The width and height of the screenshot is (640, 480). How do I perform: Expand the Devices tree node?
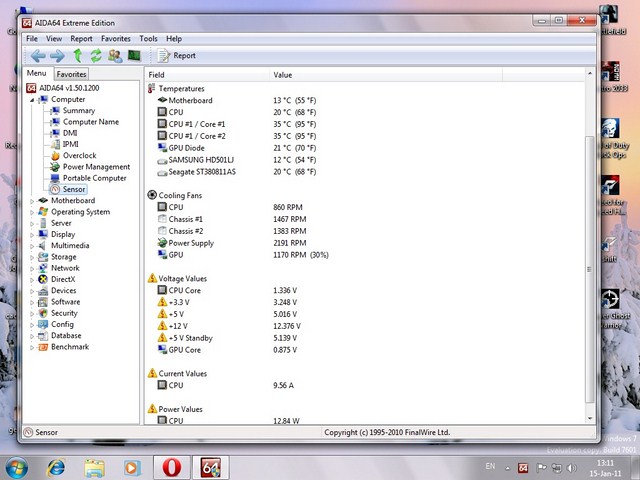point(32,291)
